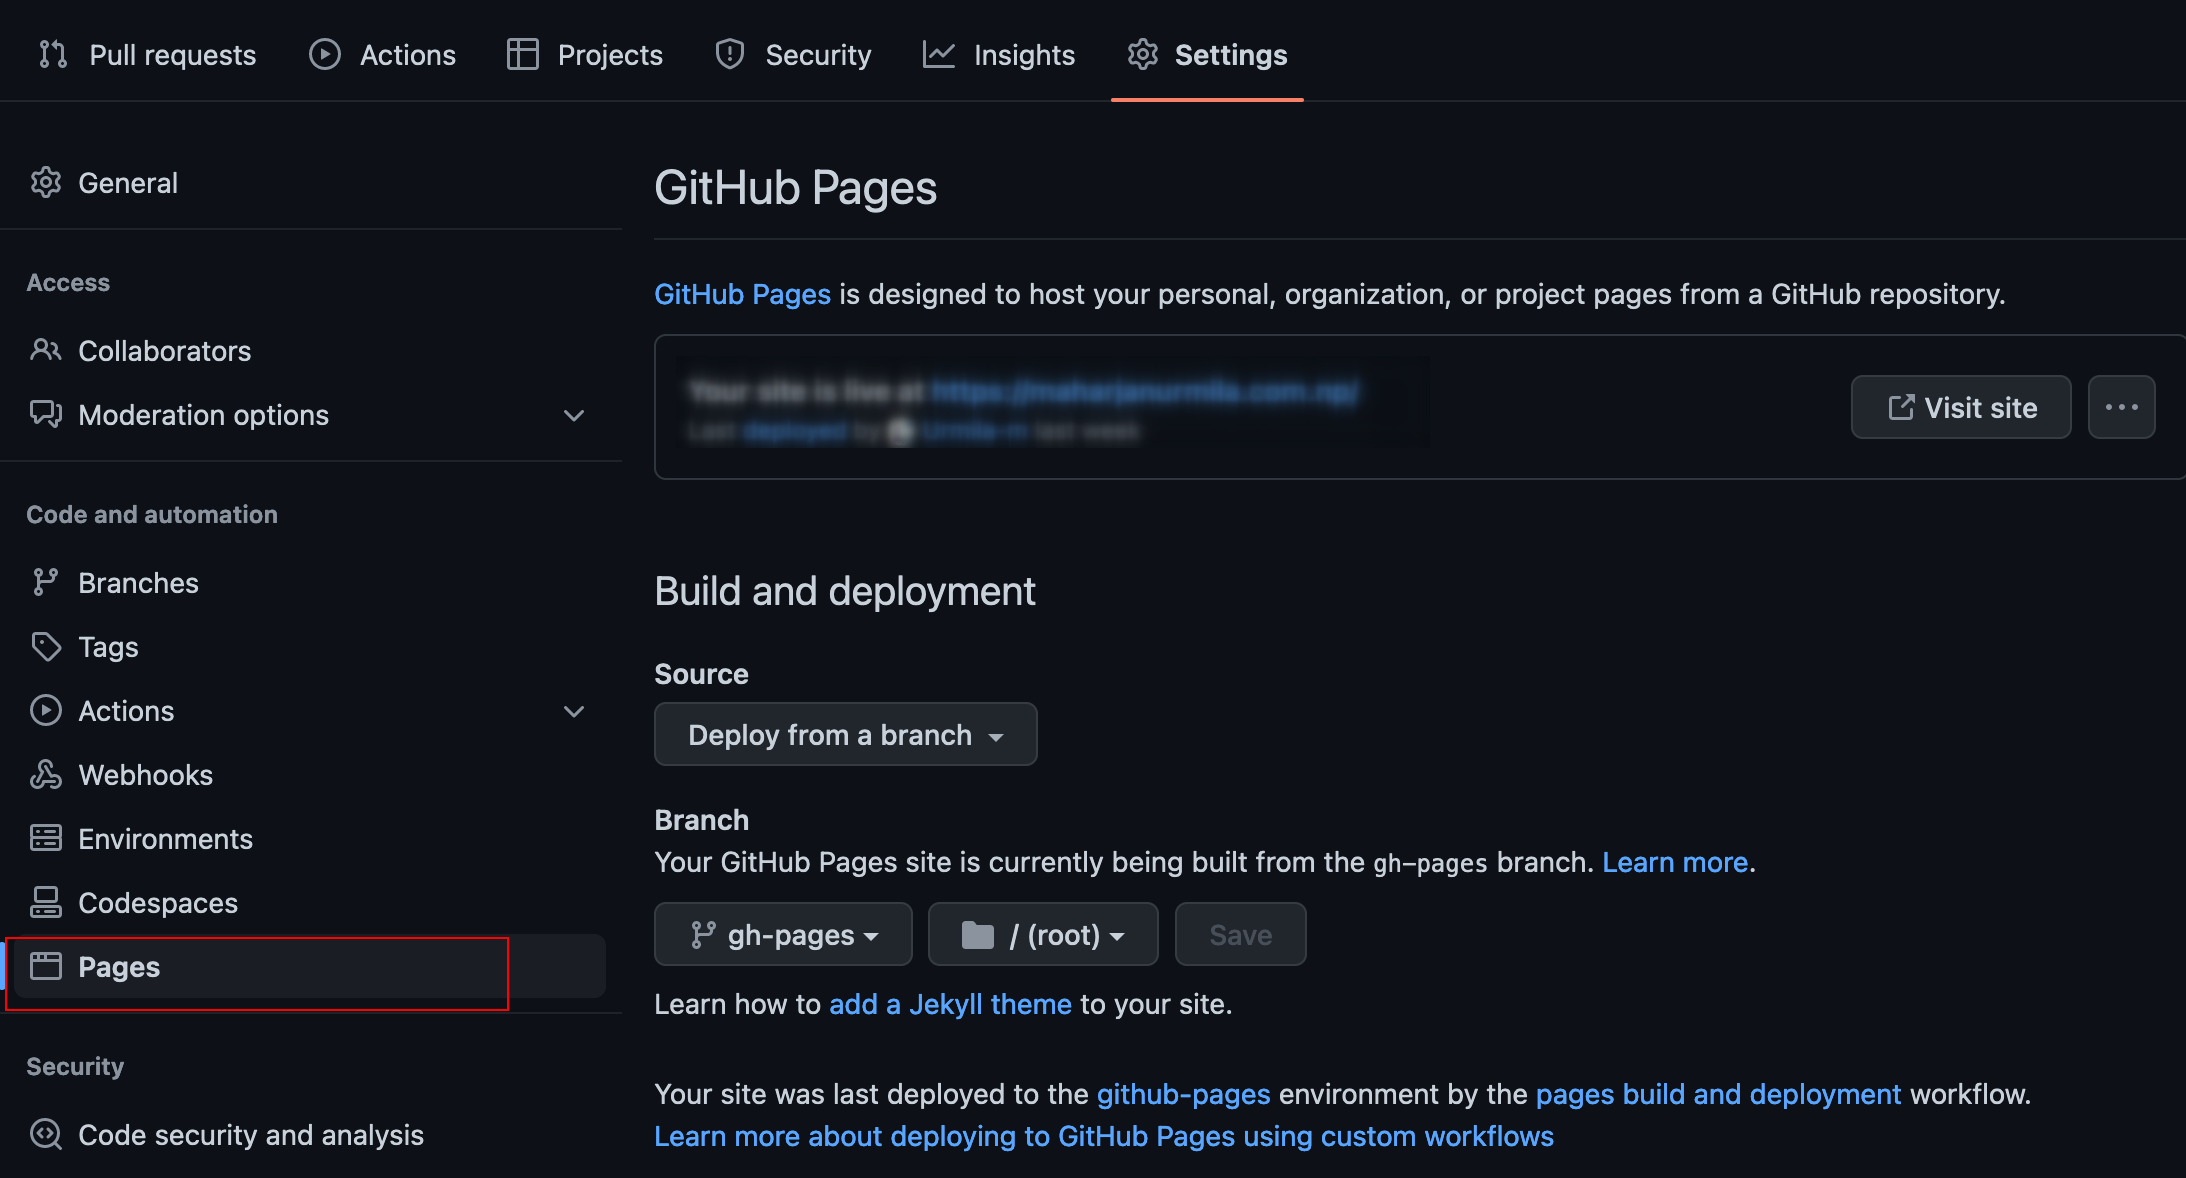The height and width of the screenshot is (1178, 2186).
Task: Open the / (root) folder dropdown
Action: (x=1043, y=935)
